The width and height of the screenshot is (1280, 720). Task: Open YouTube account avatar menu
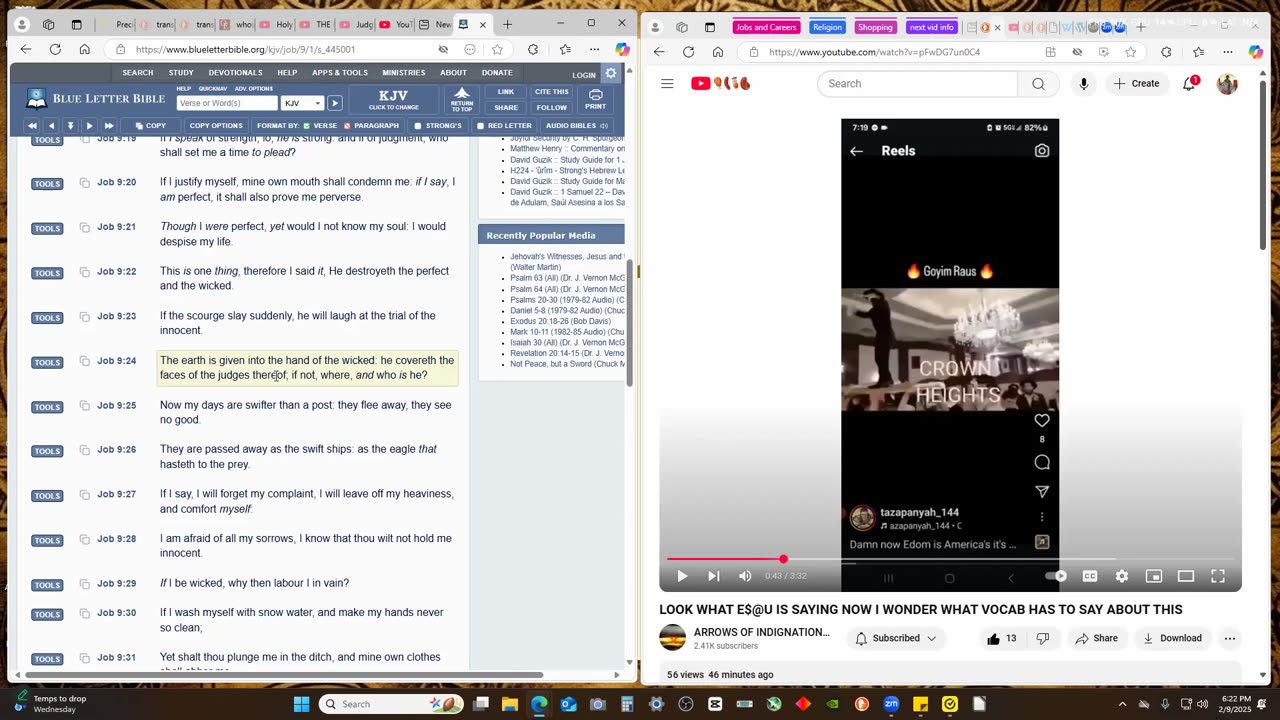click(1227, 84)
